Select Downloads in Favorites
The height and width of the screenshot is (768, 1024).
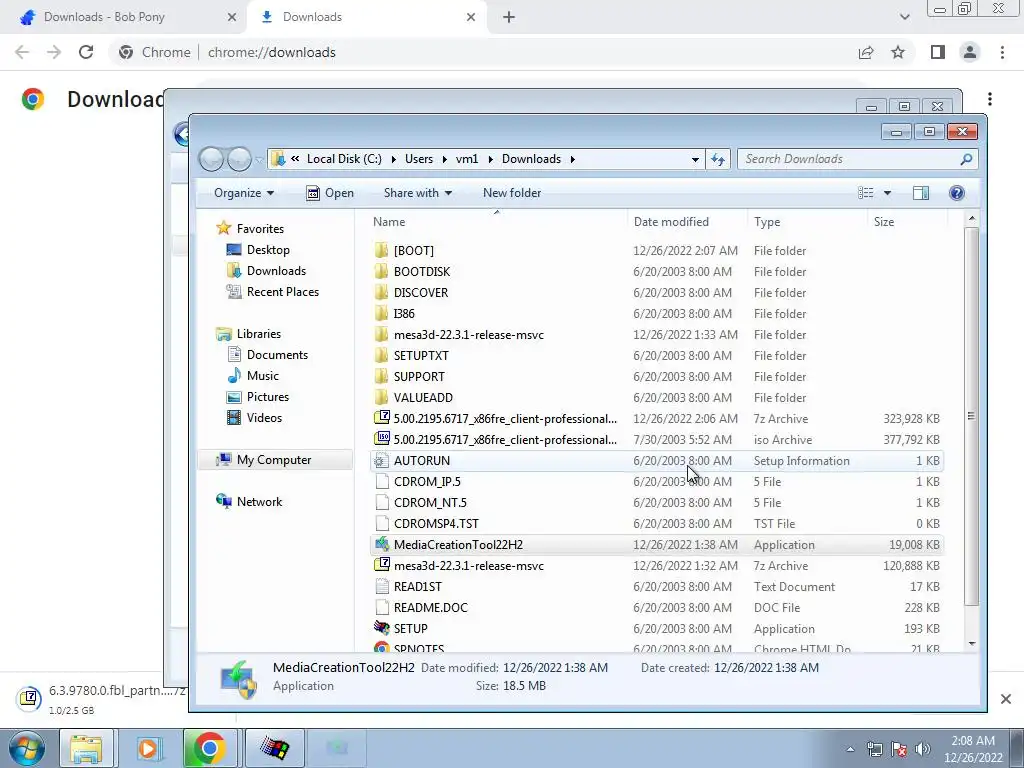[276, 270]
